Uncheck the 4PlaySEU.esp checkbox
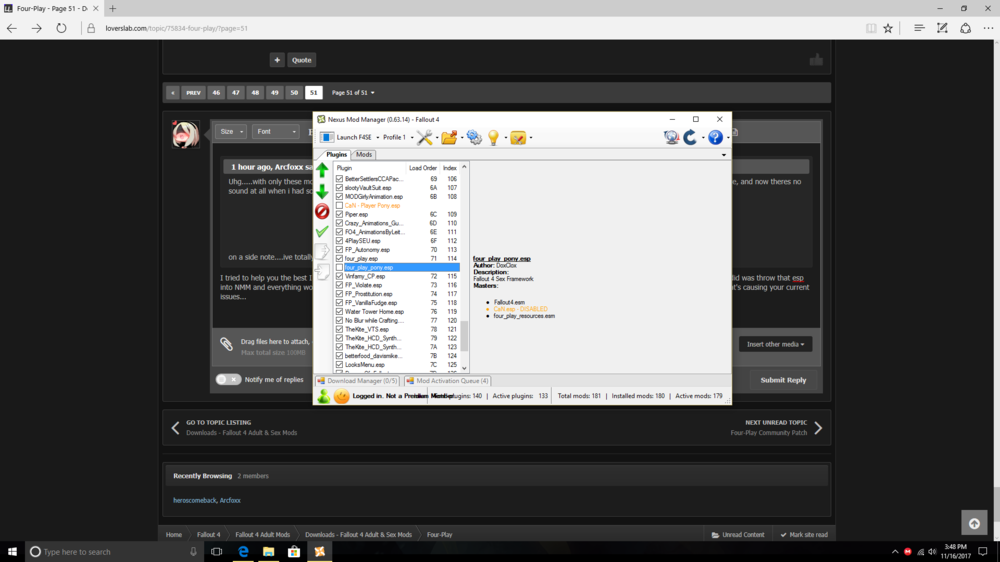This screenshot has width=1000, height=562. [339, 241]
